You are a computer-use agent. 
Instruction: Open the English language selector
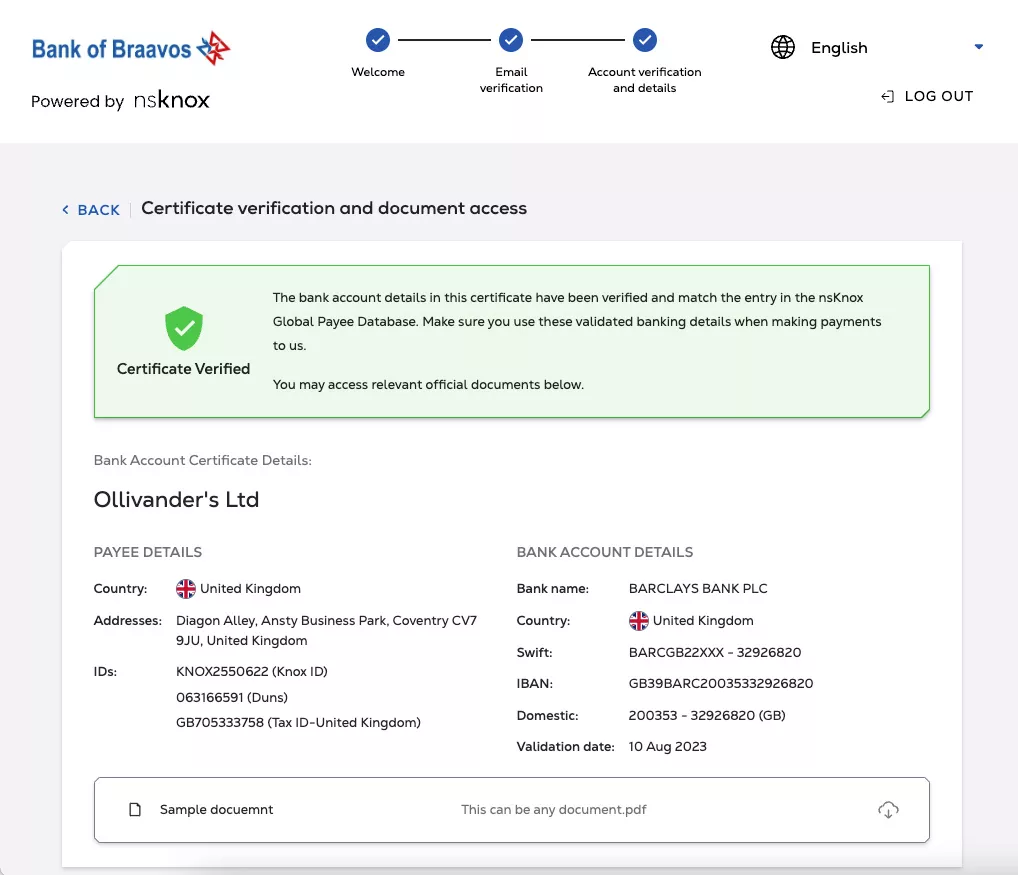[839, 48]
